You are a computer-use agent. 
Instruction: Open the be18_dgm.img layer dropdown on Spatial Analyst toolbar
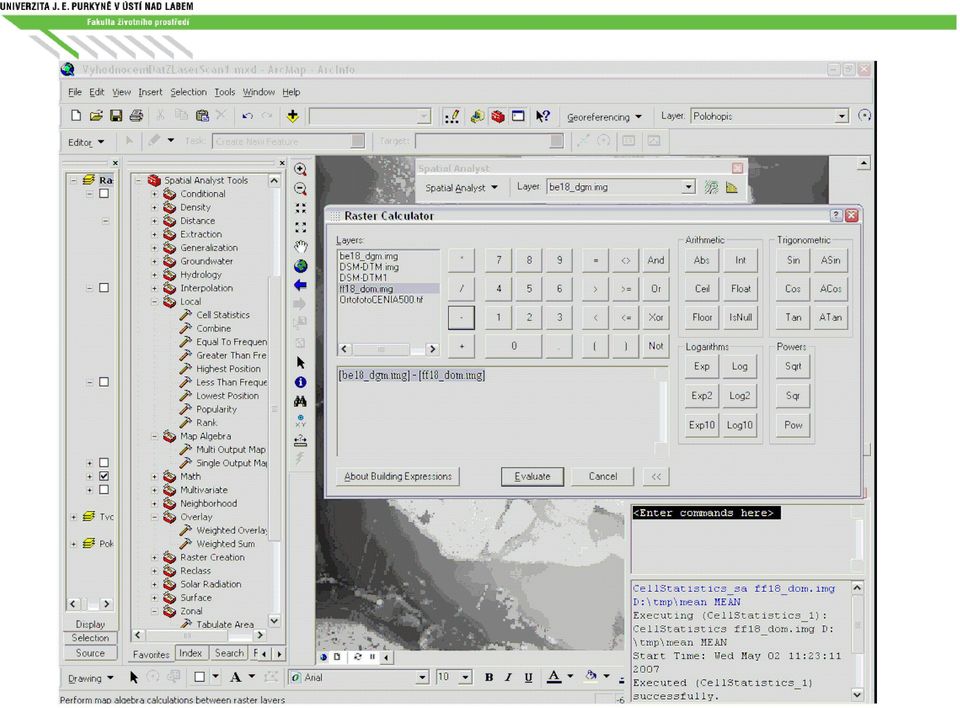point(689,187)
